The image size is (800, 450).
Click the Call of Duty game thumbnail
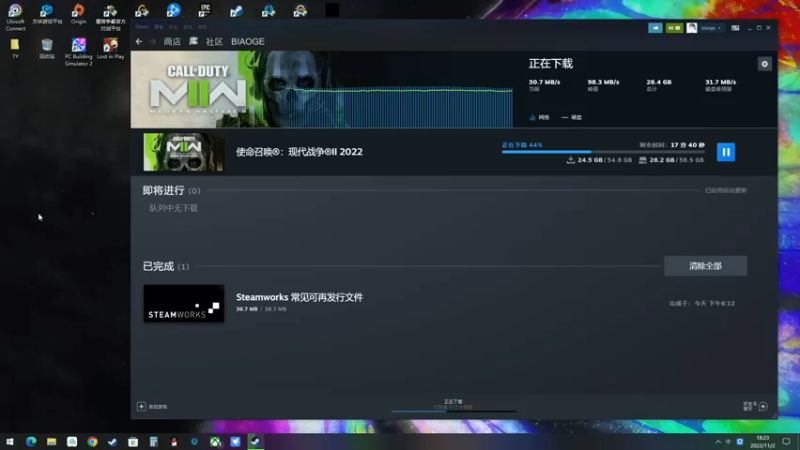pyautogui.click(x=183, y=152)
